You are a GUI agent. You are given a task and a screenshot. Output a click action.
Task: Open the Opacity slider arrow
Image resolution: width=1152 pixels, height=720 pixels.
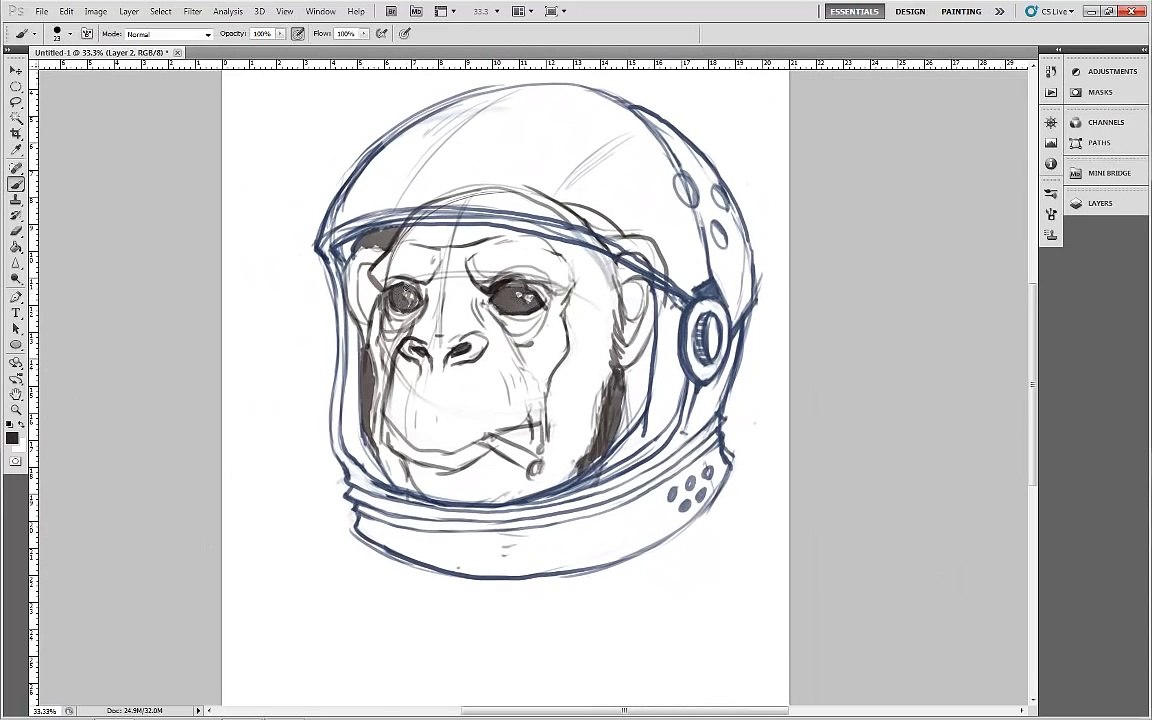[280, 34]
